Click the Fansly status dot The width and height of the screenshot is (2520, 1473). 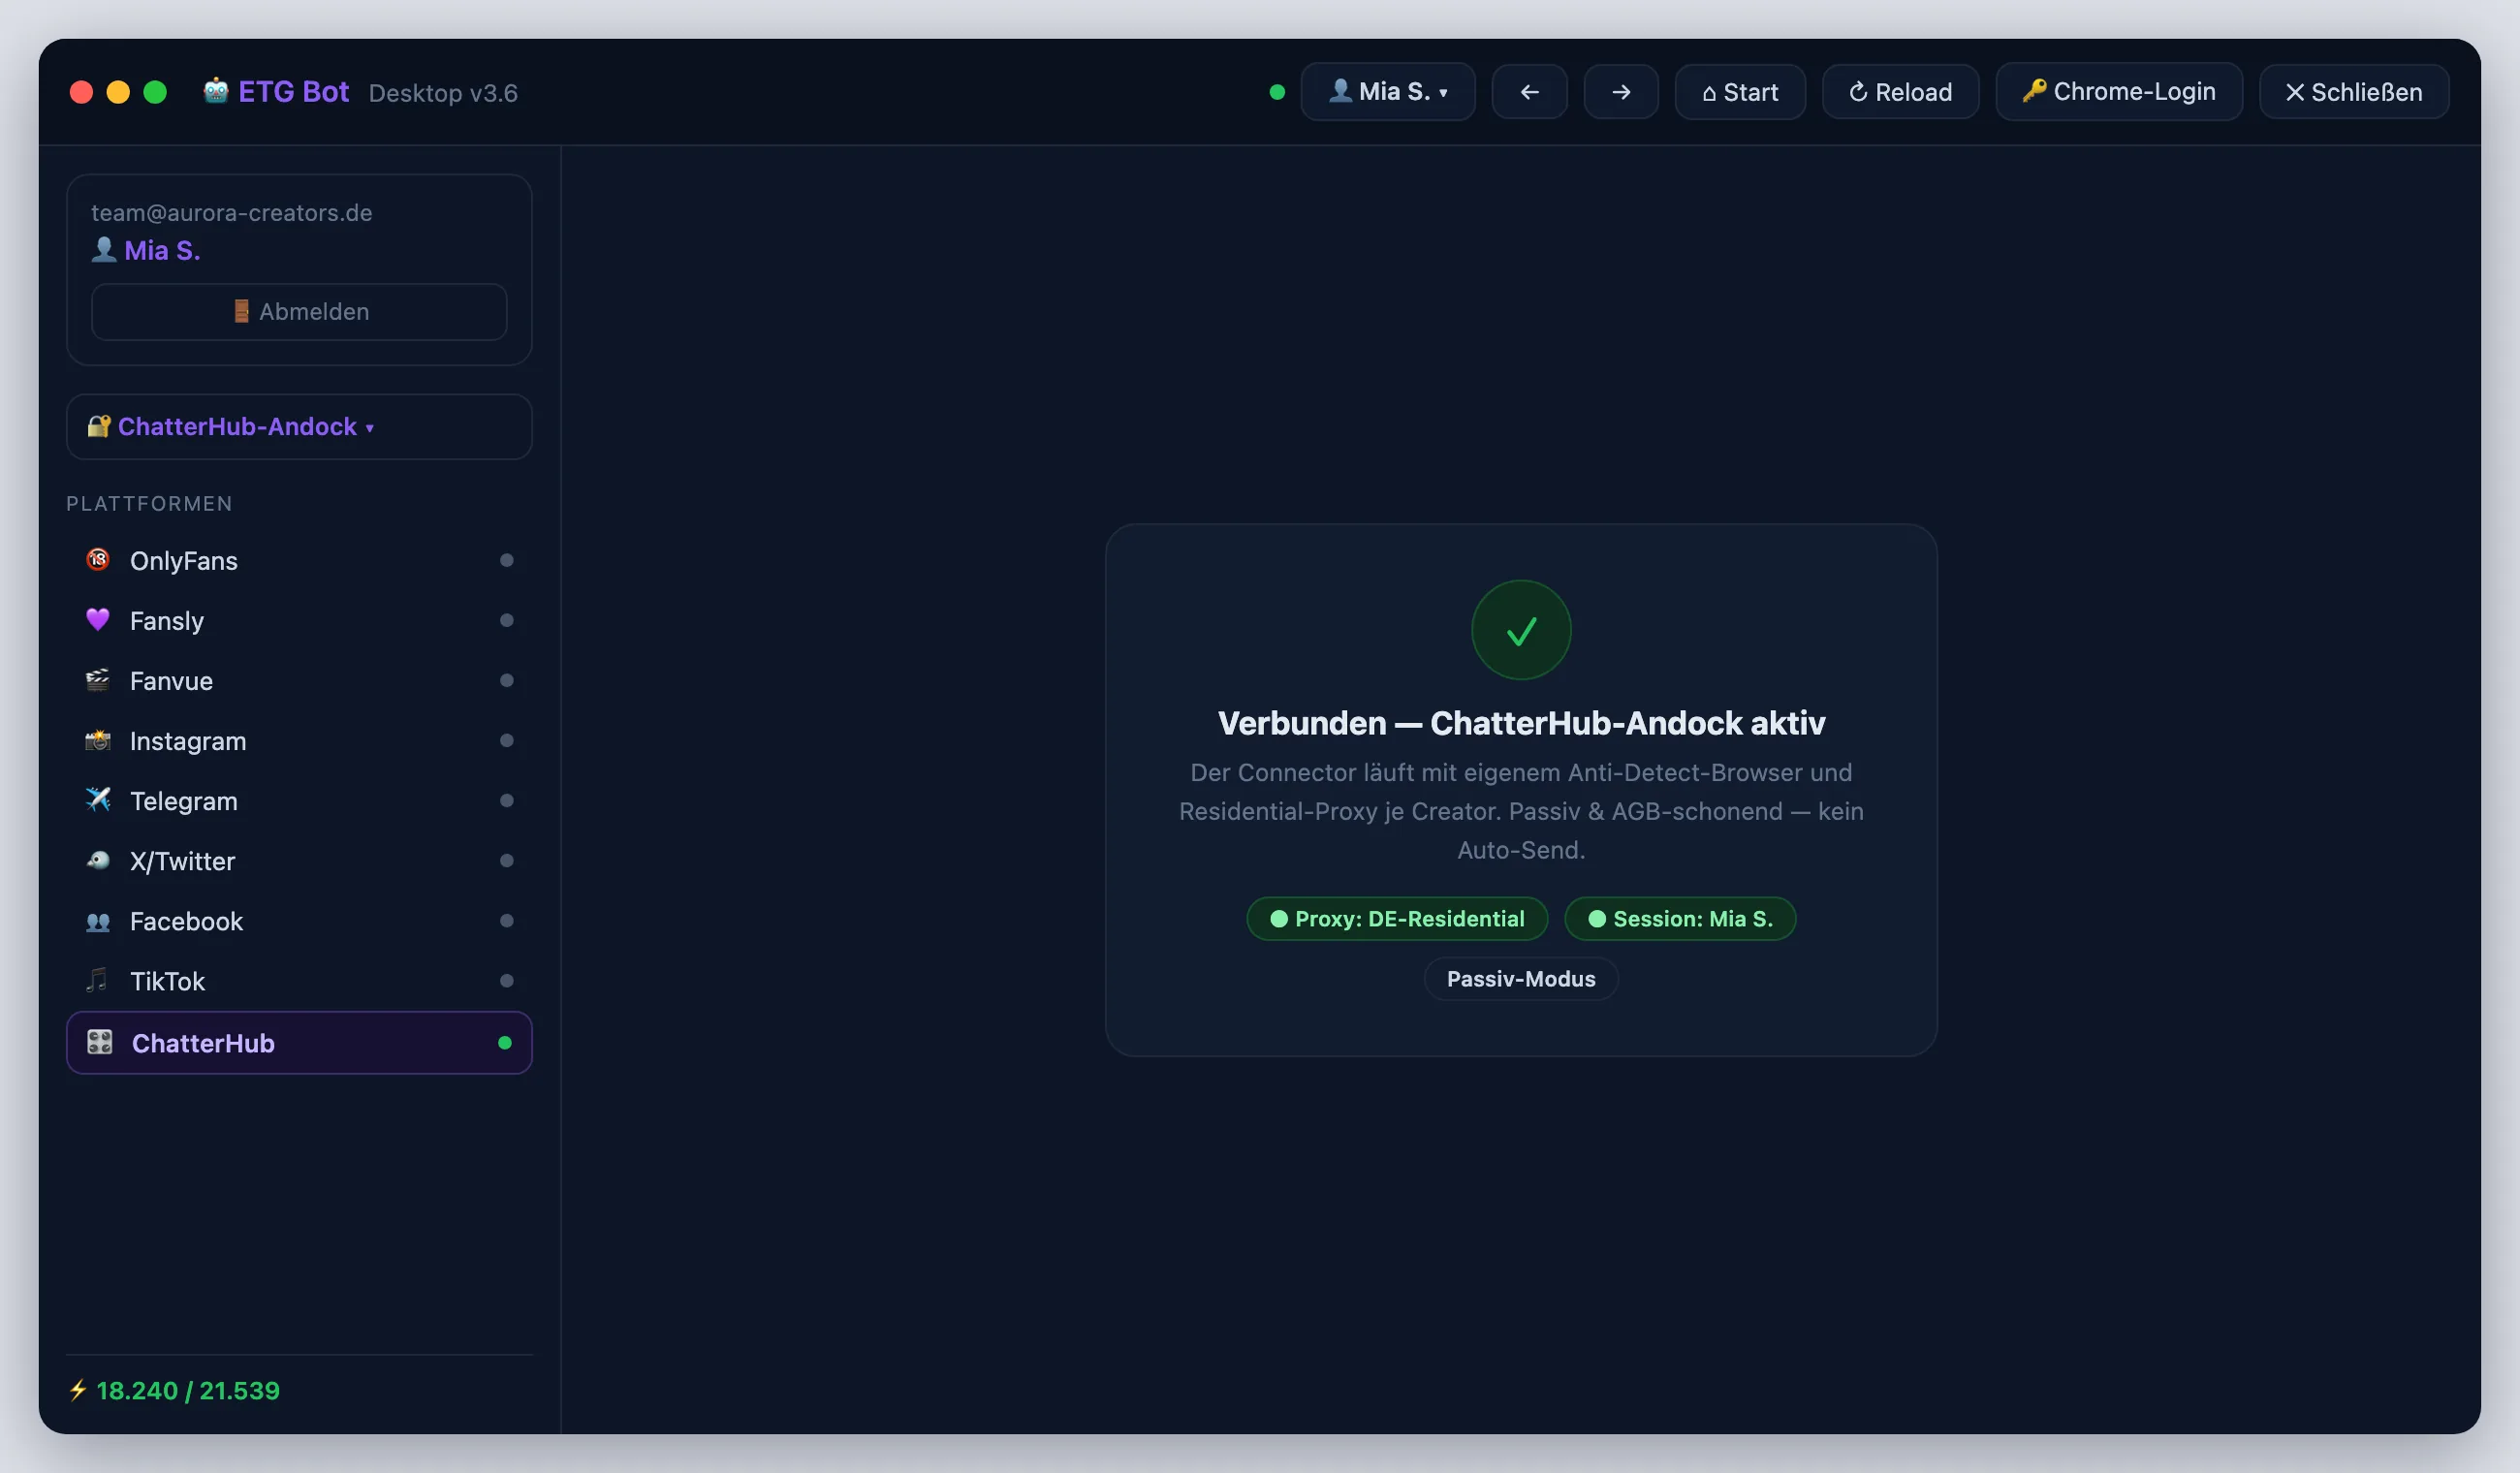click(507, 621)
